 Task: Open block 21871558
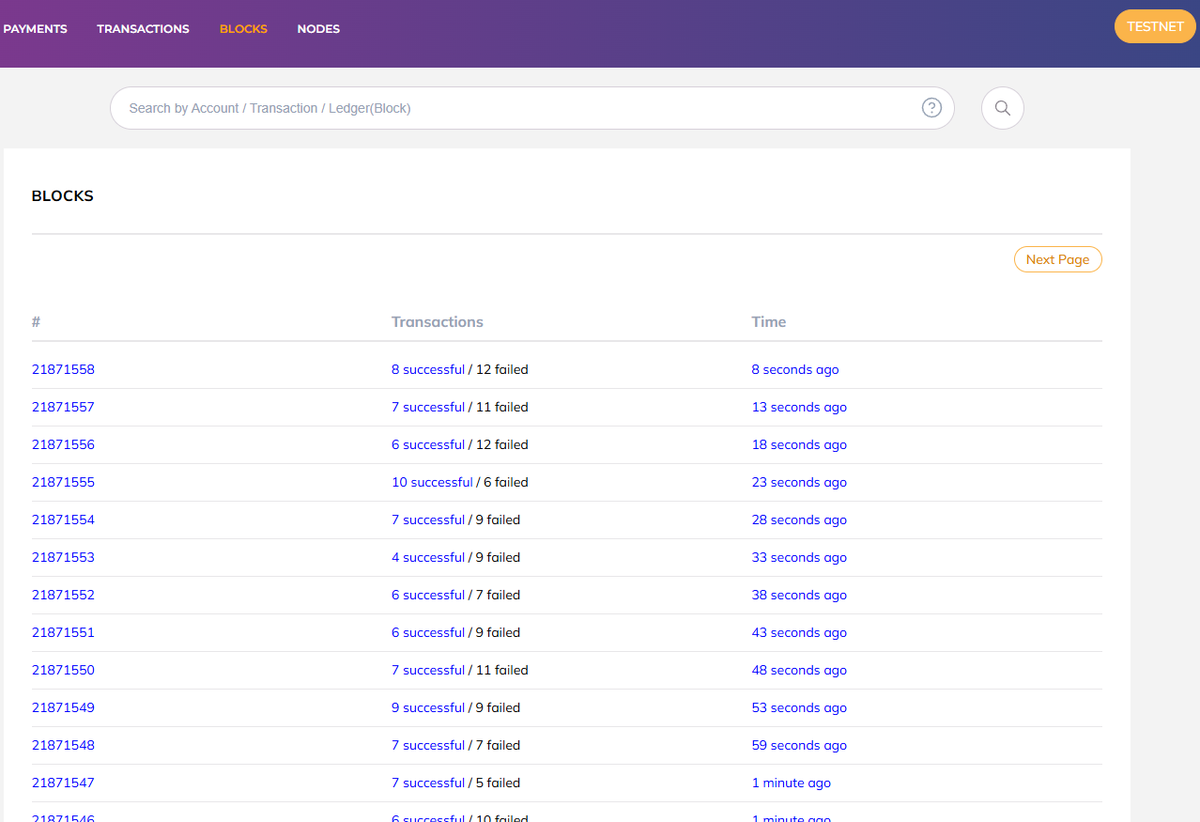(63, 370)
